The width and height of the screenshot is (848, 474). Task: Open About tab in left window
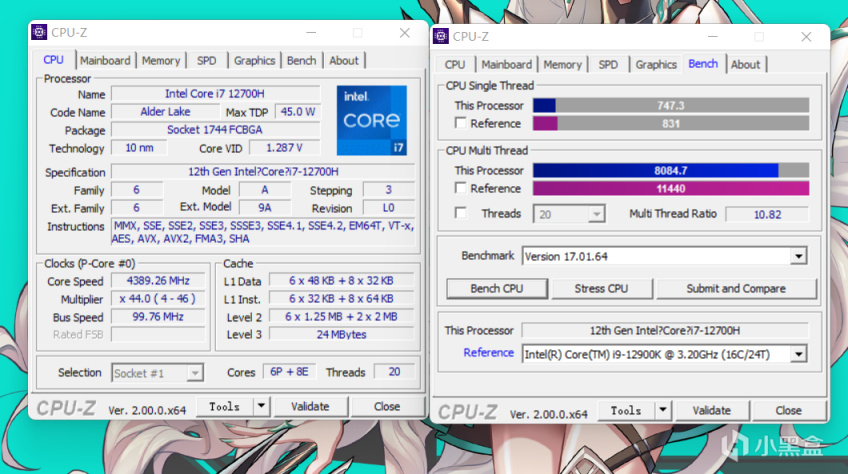tap(344, 61)
